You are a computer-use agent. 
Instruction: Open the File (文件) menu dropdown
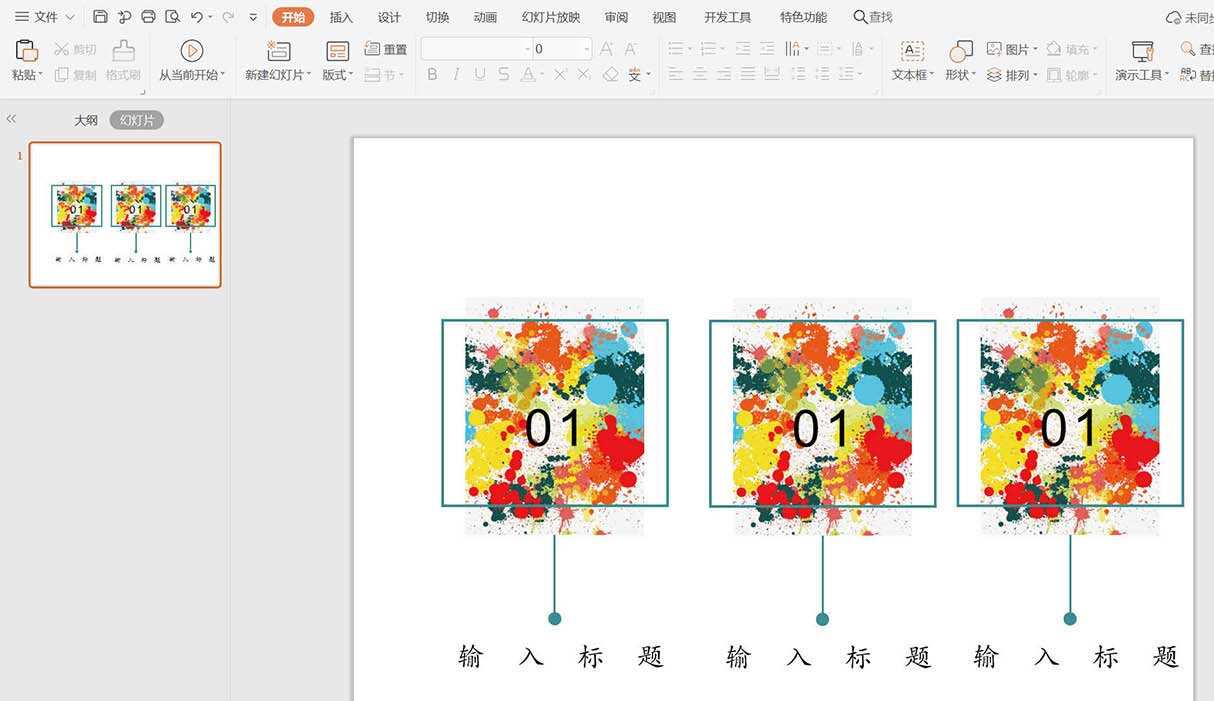pyautogui.click(x=44, y=17)
